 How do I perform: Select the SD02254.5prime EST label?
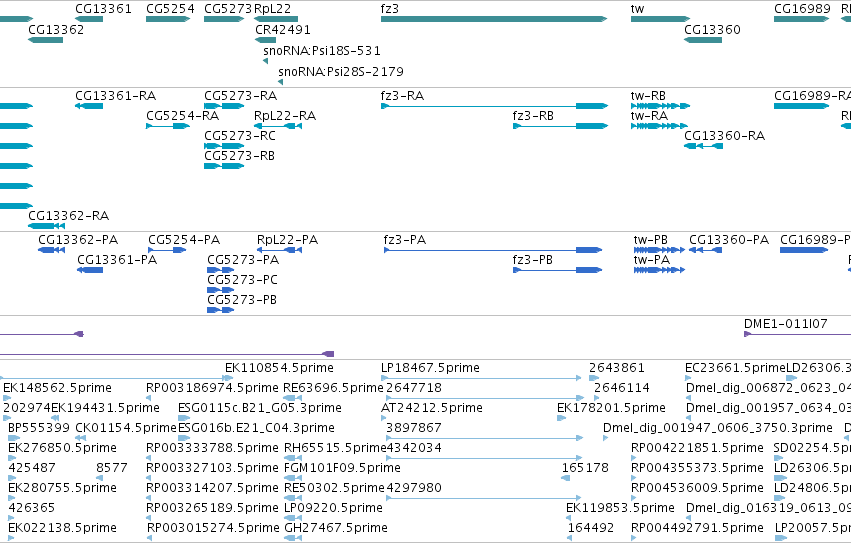(812, 448)
